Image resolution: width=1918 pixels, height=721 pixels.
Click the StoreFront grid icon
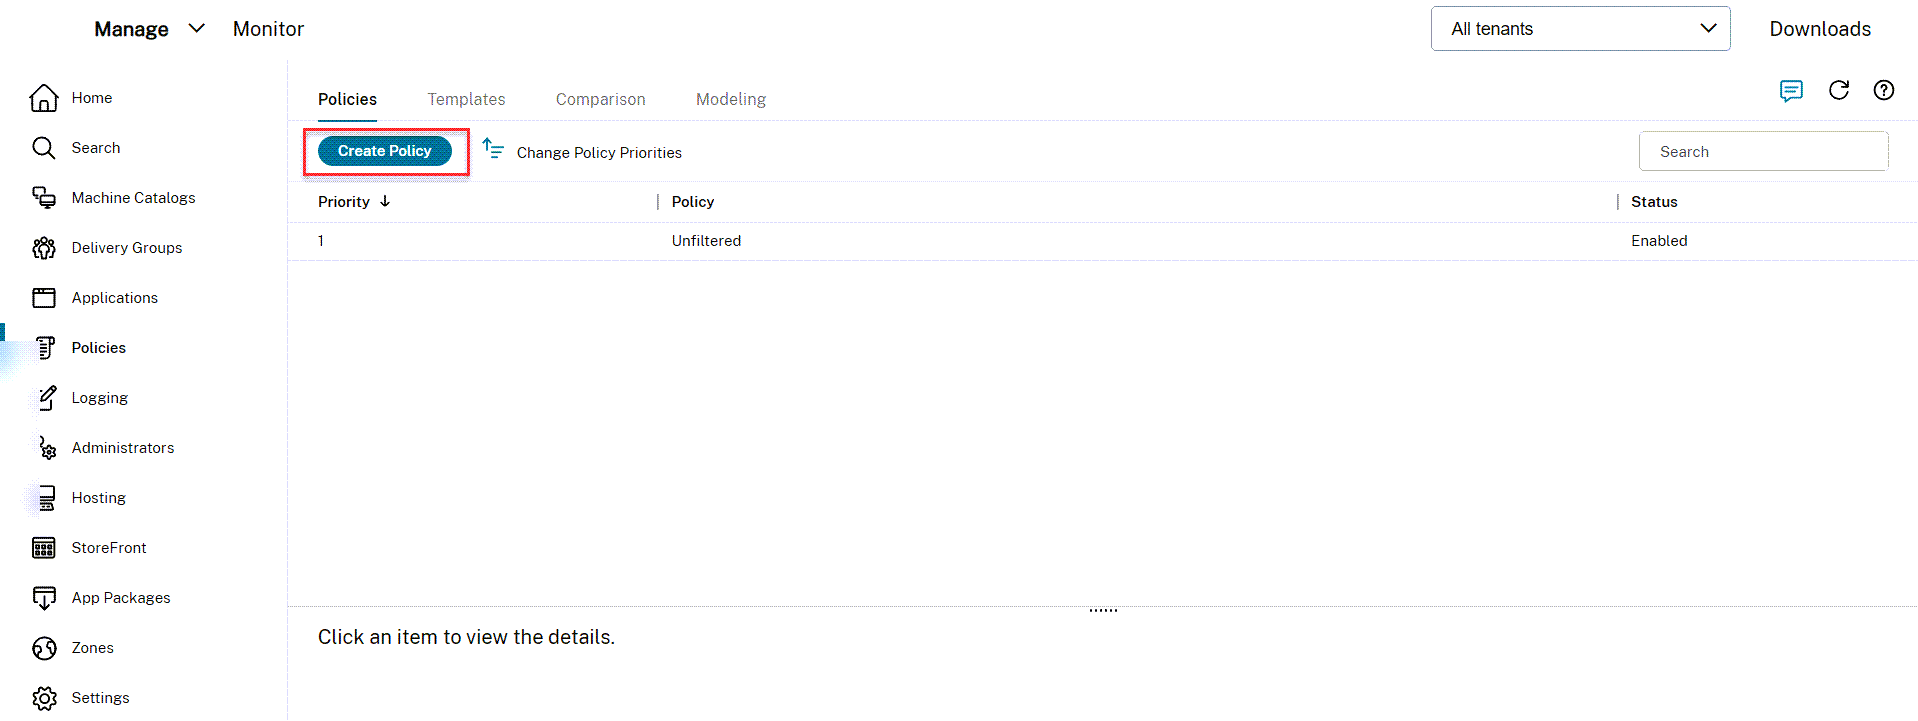pos(44,548)
